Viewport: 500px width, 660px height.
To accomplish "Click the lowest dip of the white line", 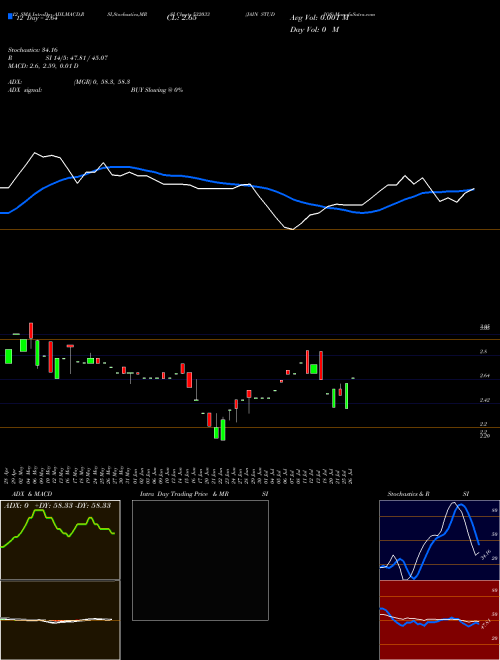I will click(x=293, y=229).
